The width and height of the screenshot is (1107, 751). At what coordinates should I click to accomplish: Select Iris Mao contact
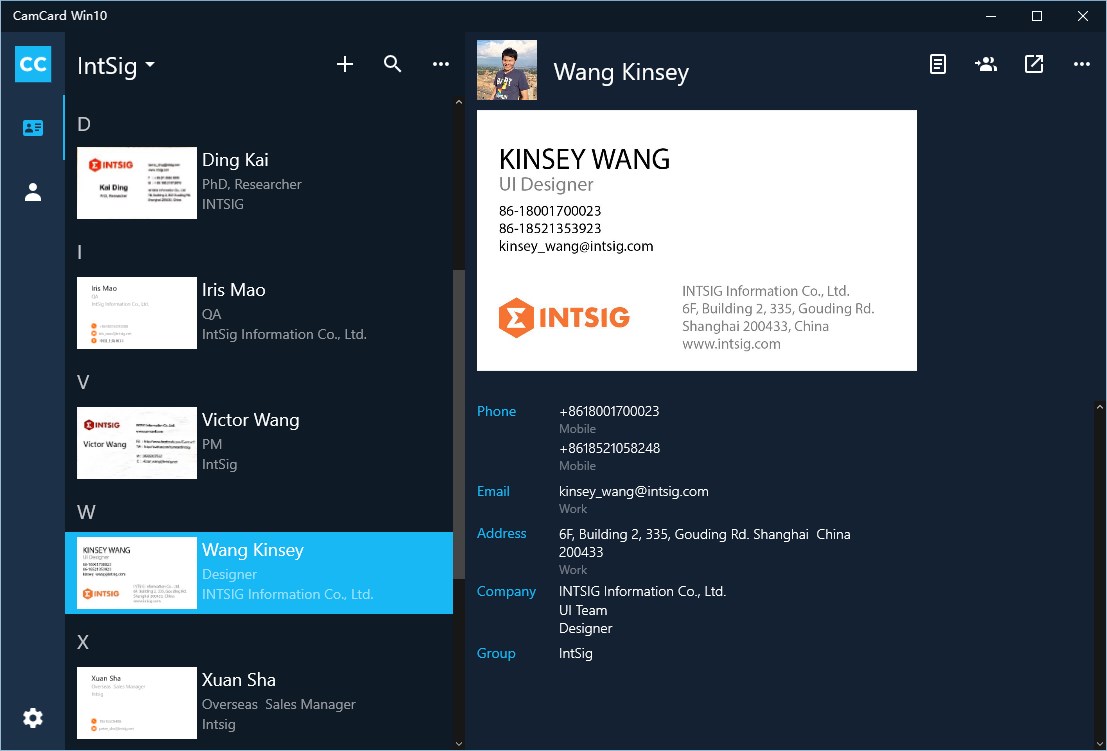click(x=259, y=313)
